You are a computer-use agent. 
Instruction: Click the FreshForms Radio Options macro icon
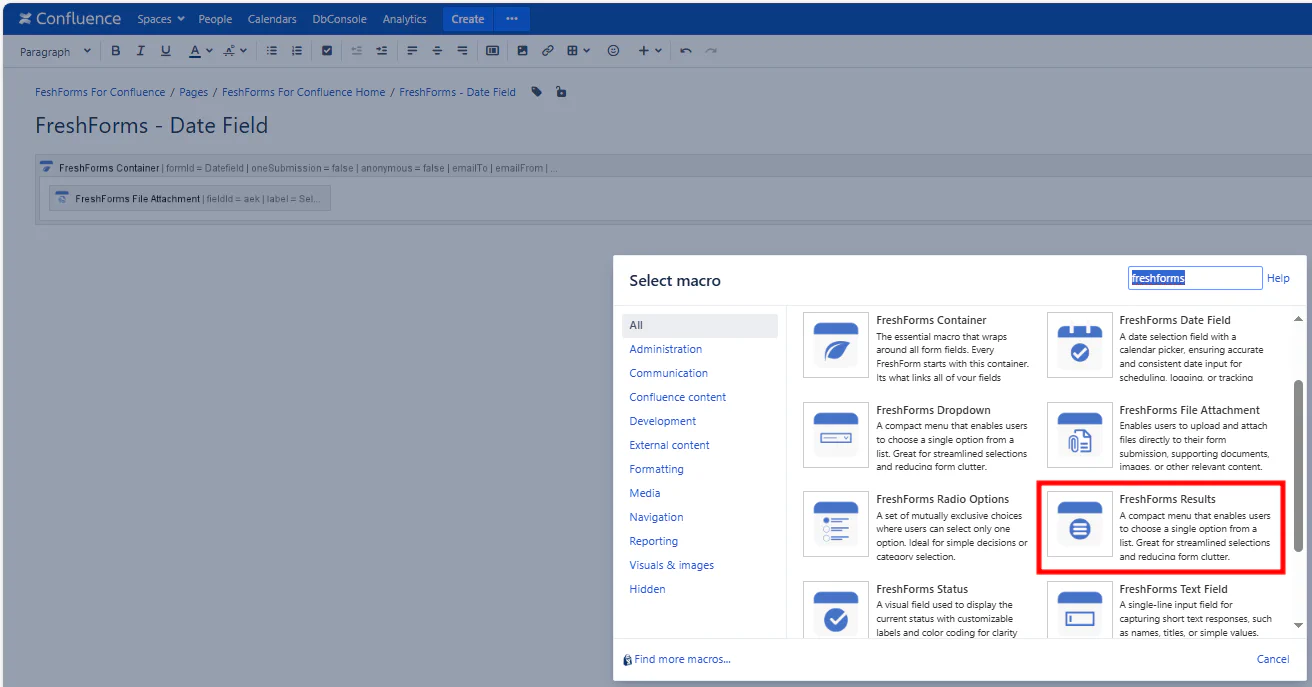tap(836, 525)
